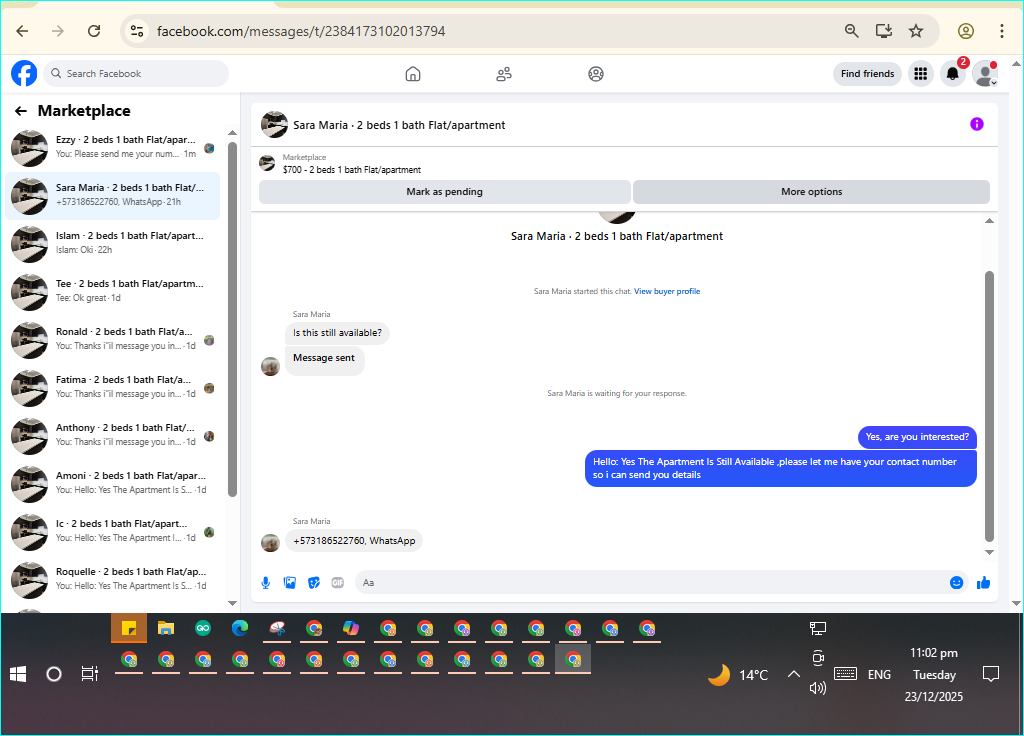Click the install app icon

point(884,31)
